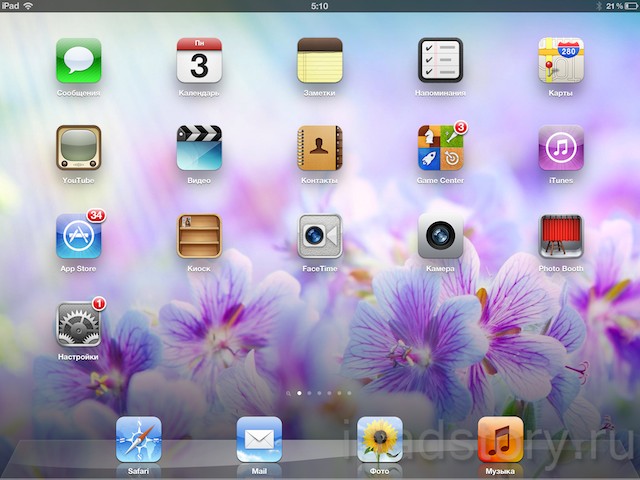Open the Киоск newsstand shelf

pos(199,236)
